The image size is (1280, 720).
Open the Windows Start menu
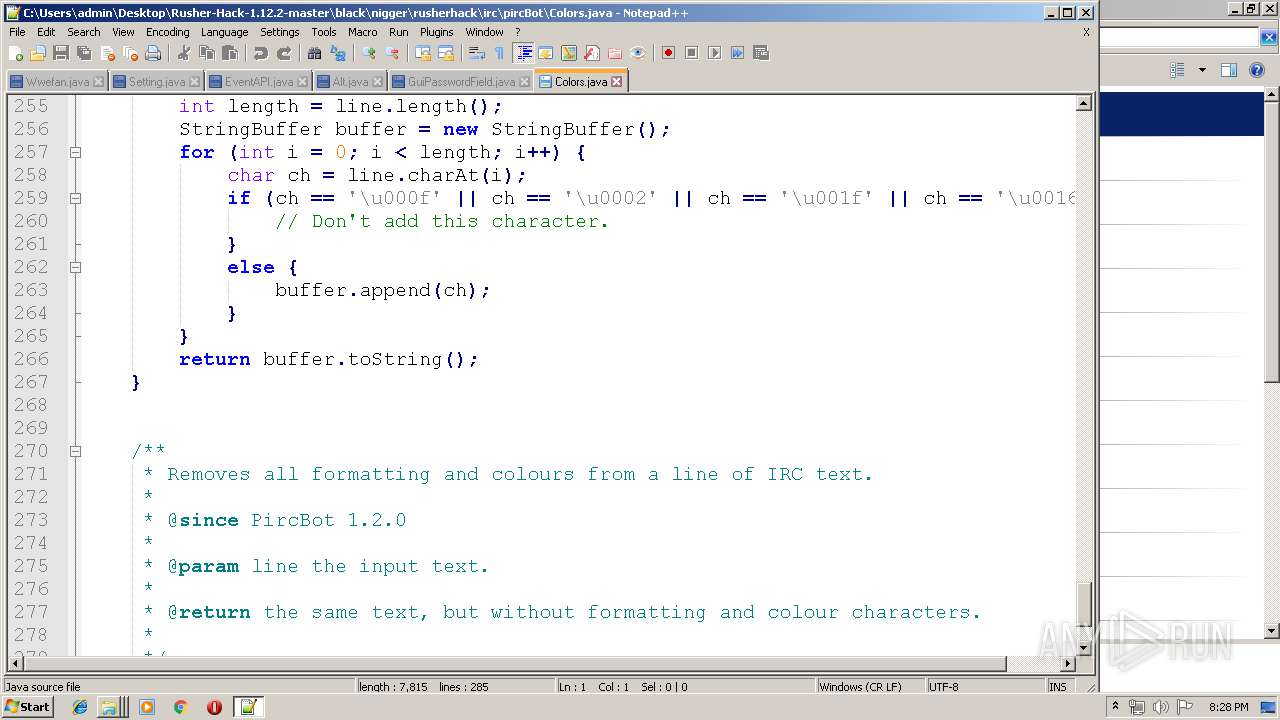pyautogui.click(x=27, y=707)
